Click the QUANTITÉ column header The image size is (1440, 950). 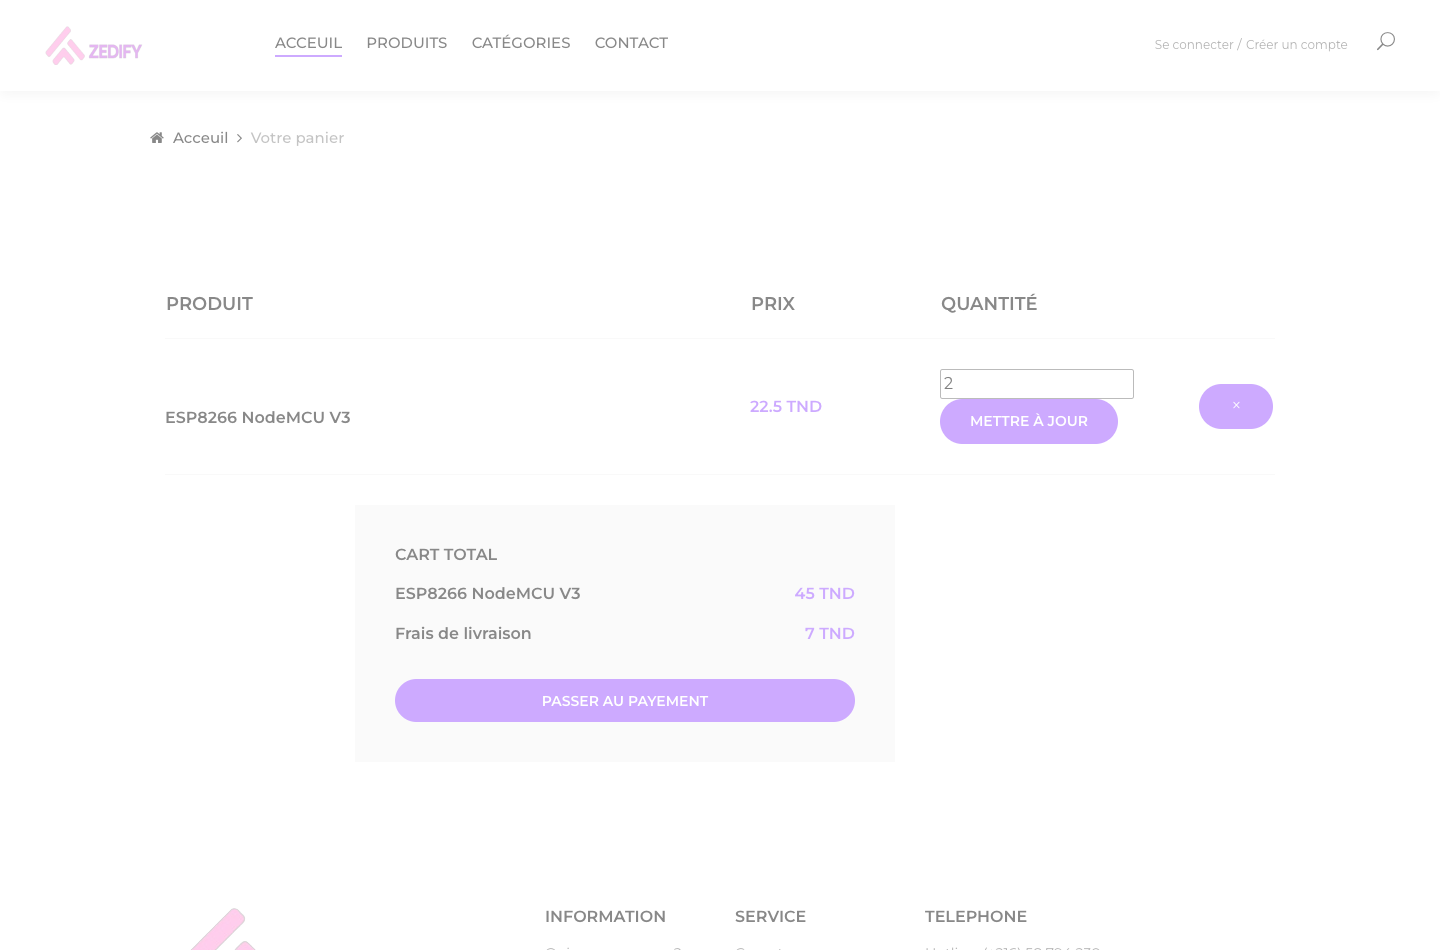pos(989,304)
